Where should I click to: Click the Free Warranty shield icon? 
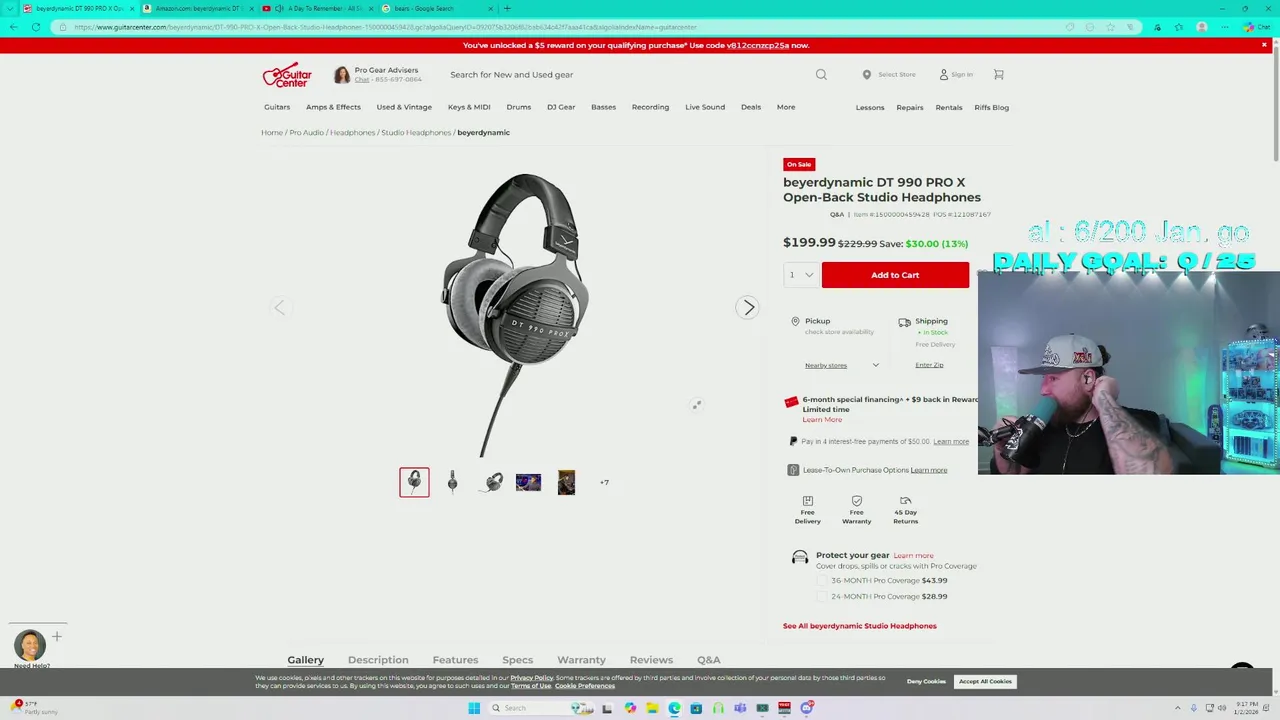coord(856,501)
